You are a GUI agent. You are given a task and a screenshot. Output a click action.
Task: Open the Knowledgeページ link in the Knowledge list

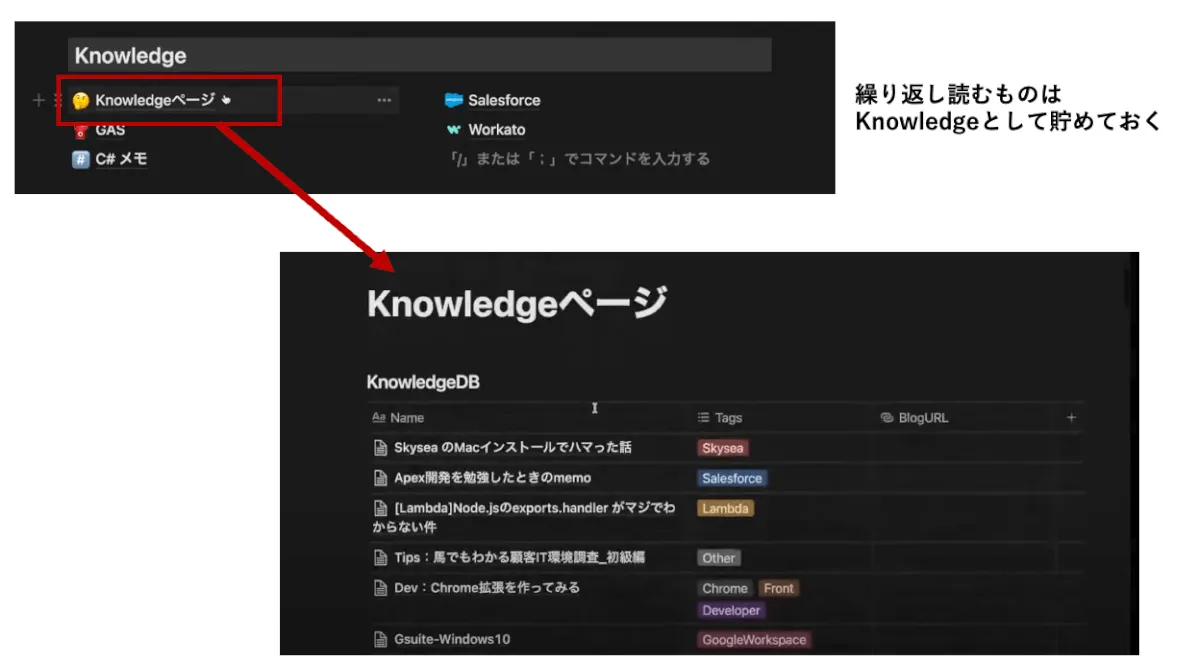tap(155, 100)
